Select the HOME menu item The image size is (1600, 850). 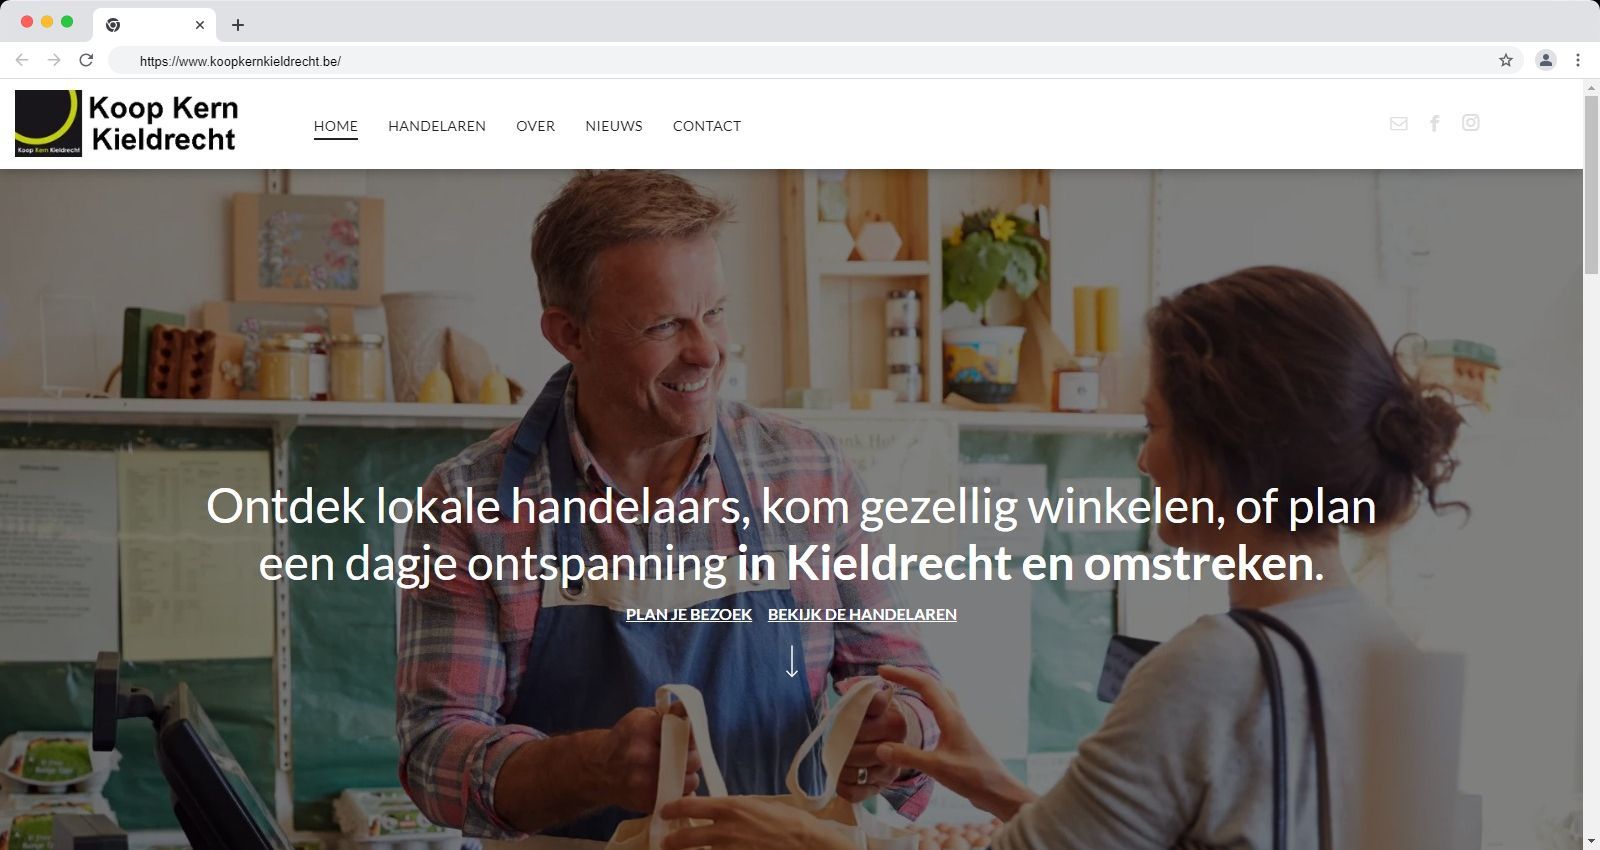coord(336,126)
